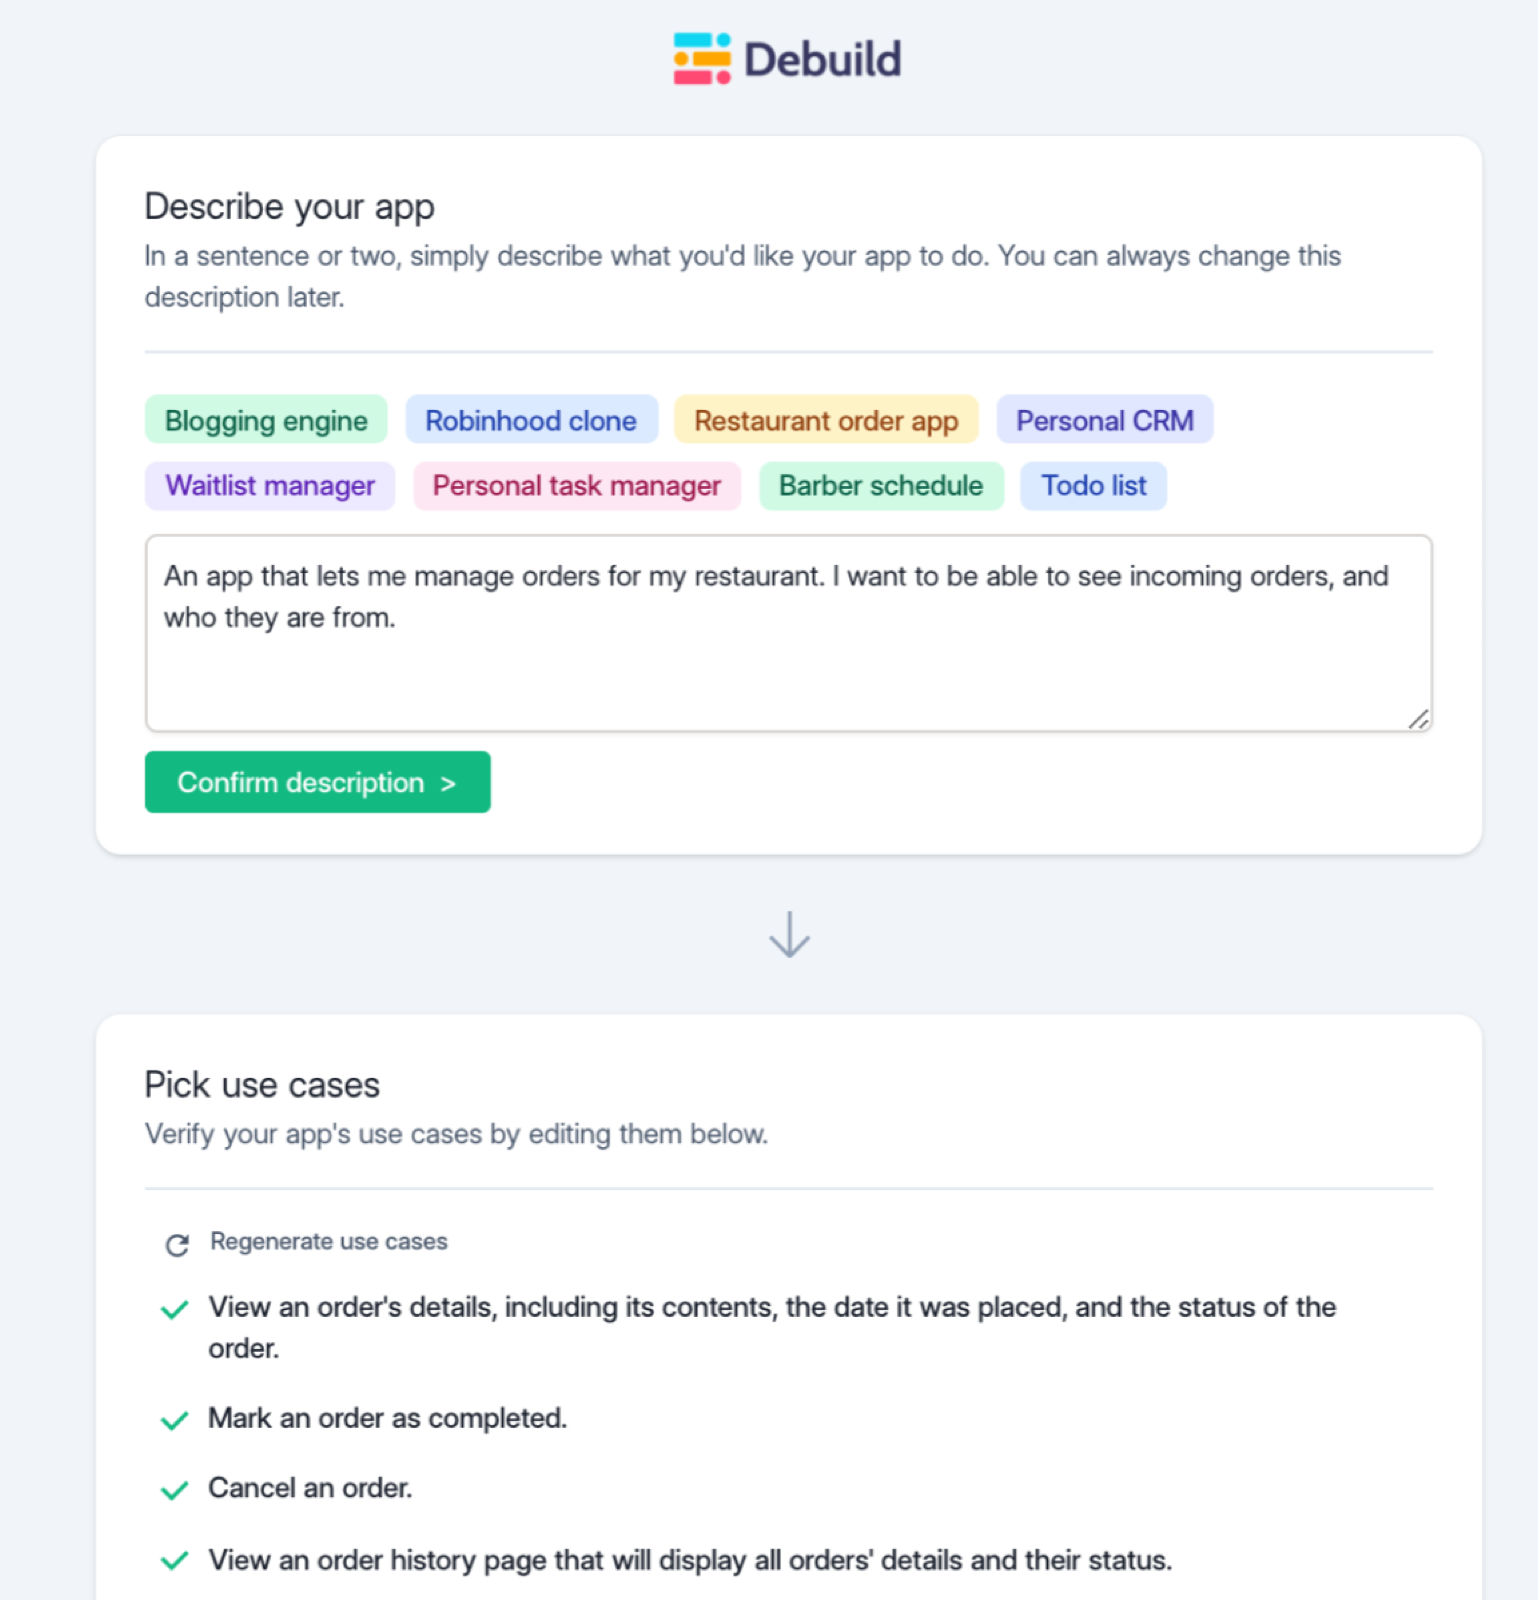Image resolution: width=1538 pixels, height=1600 pixels.
Task: Toggle checkmark next to Cancel an order
Action: pos(175,1490)
